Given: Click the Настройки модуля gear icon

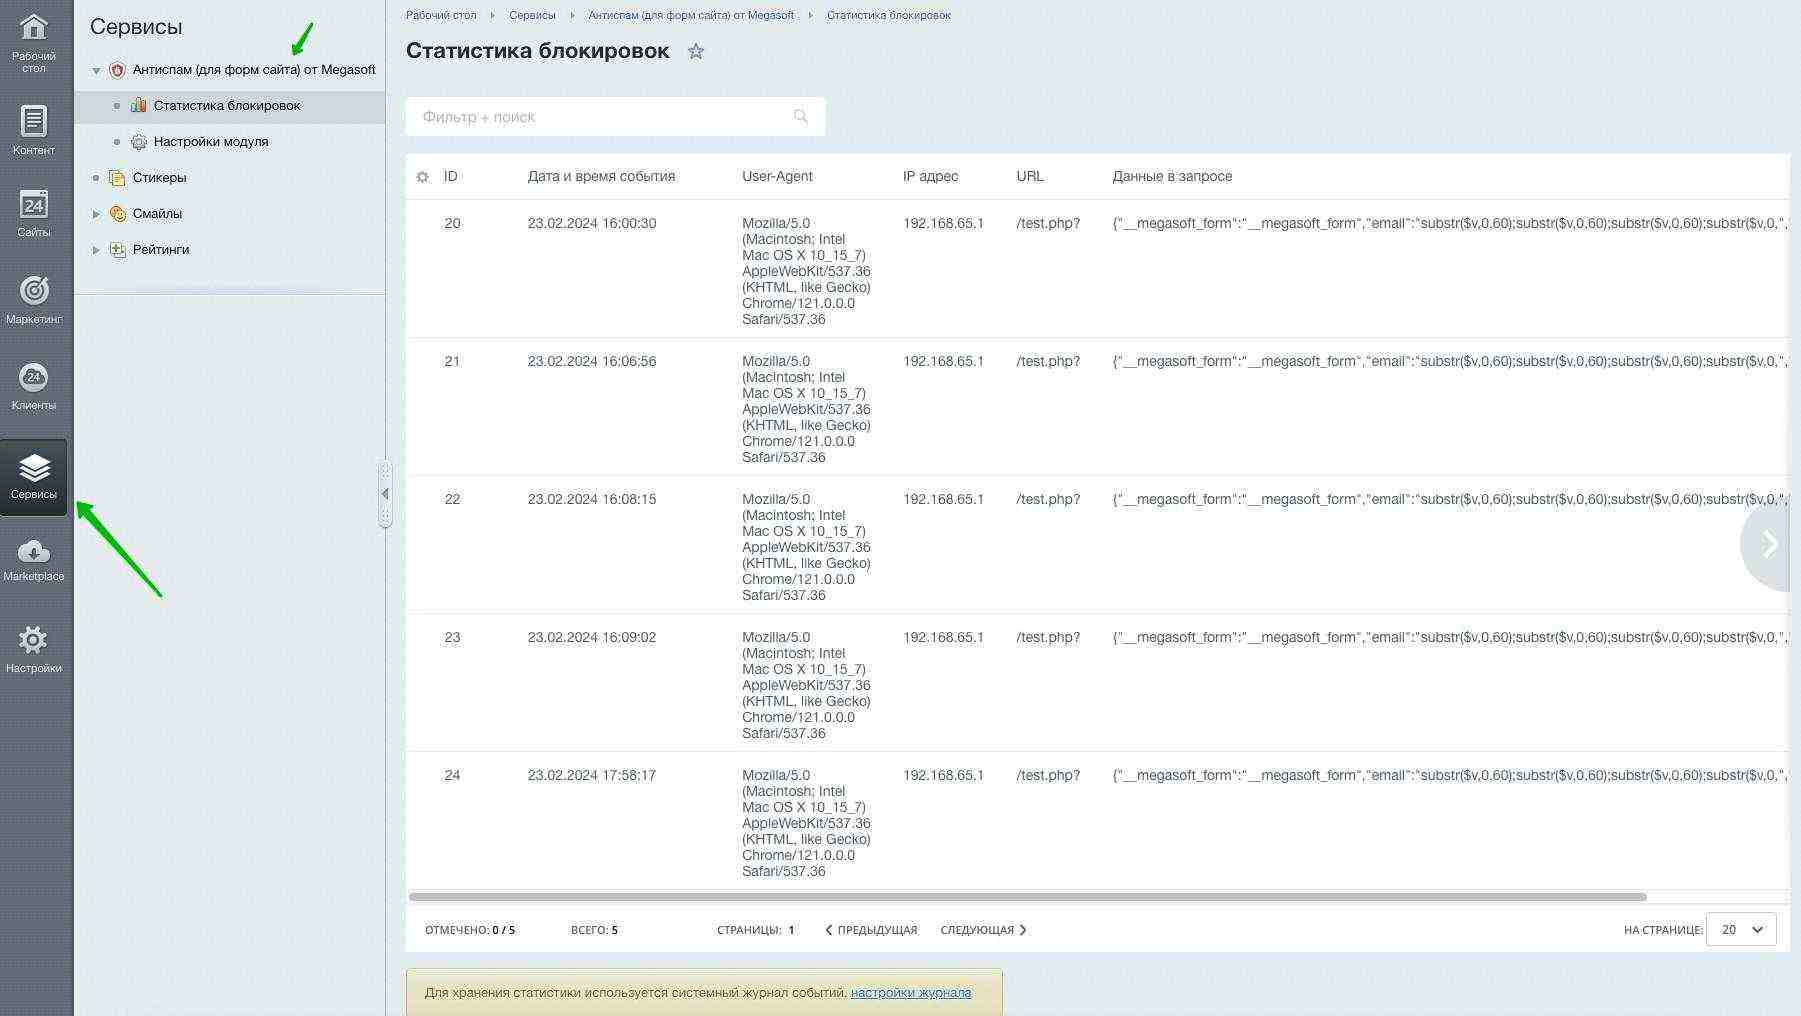Looking at the screenshot, I should coord(139,142).
